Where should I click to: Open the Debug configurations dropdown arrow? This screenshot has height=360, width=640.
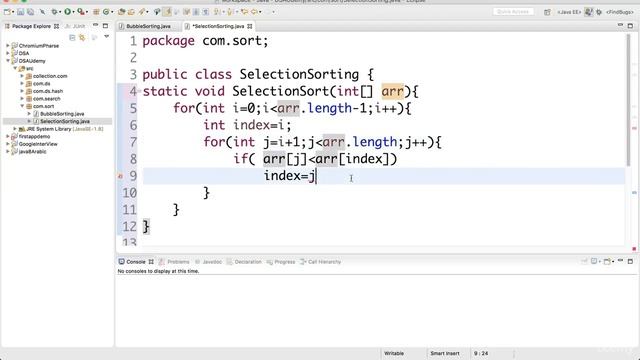[60, 12]
